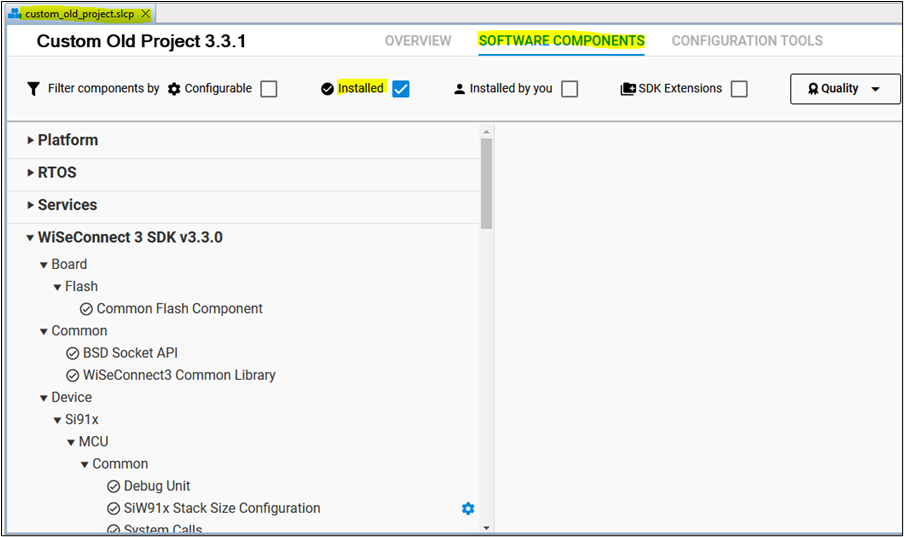Click installed check icon beside WiSeConnect3 Common Library
The height and width of the screenshot is (537, 904).
[73, 375]
